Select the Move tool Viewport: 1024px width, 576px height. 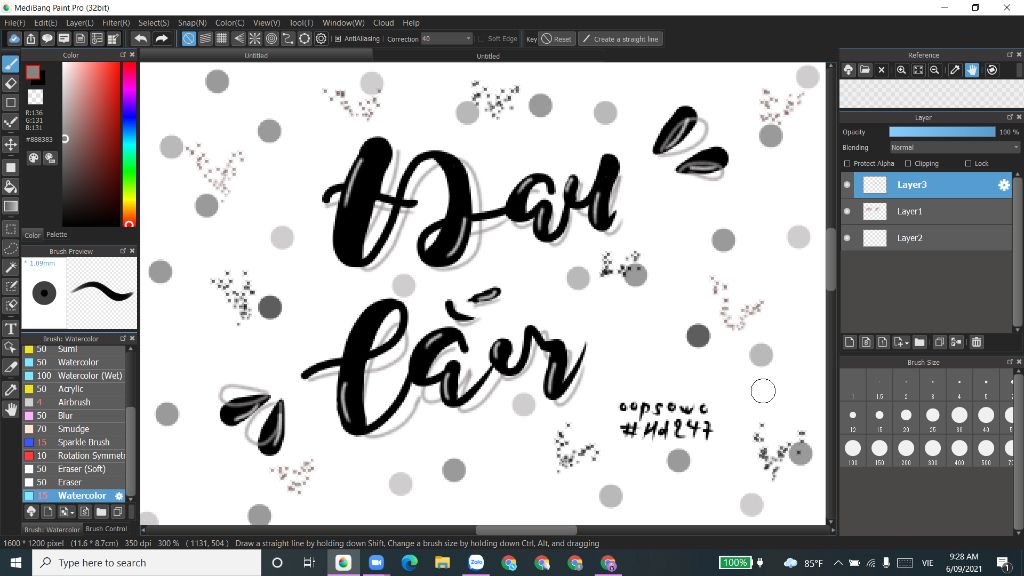pyautogui.click(x=10, y=144)
